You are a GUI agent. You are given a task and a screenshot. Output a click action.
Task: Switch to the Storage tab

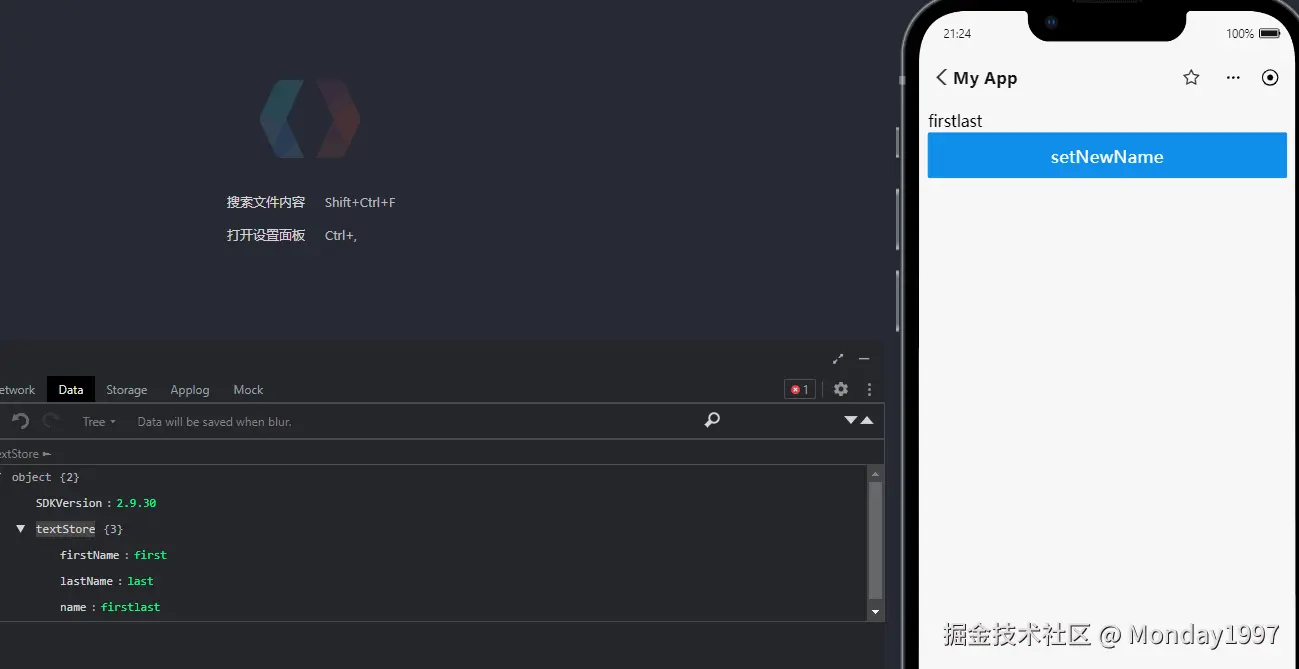point(127,390)
